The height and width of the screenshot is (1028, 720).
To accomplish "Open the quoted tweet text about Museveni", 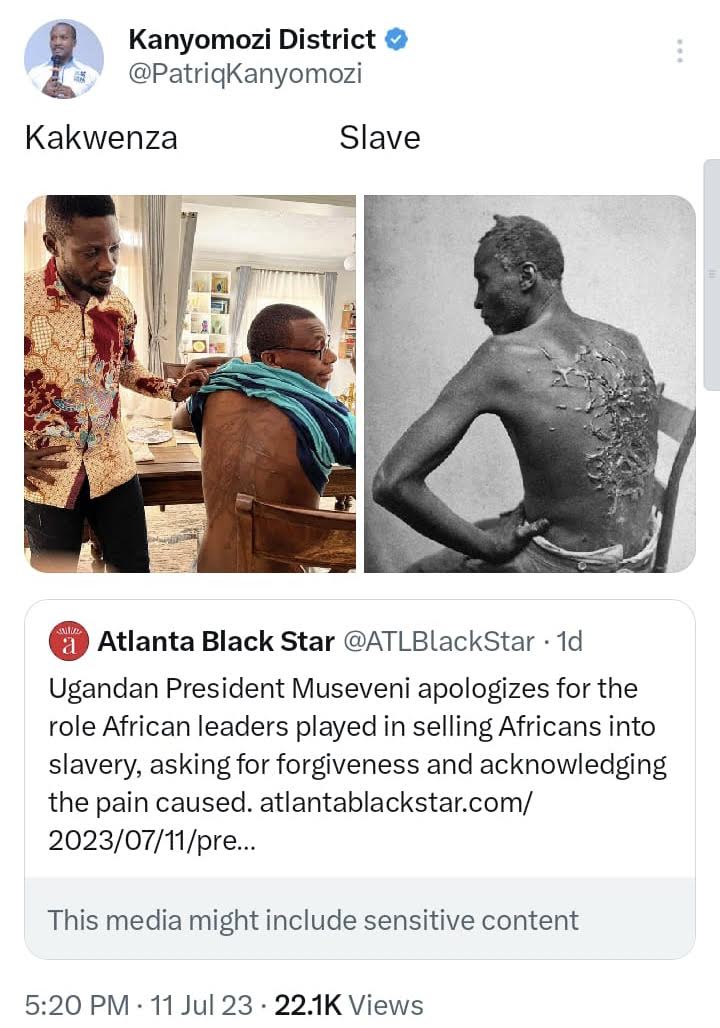I will (357, 764).
